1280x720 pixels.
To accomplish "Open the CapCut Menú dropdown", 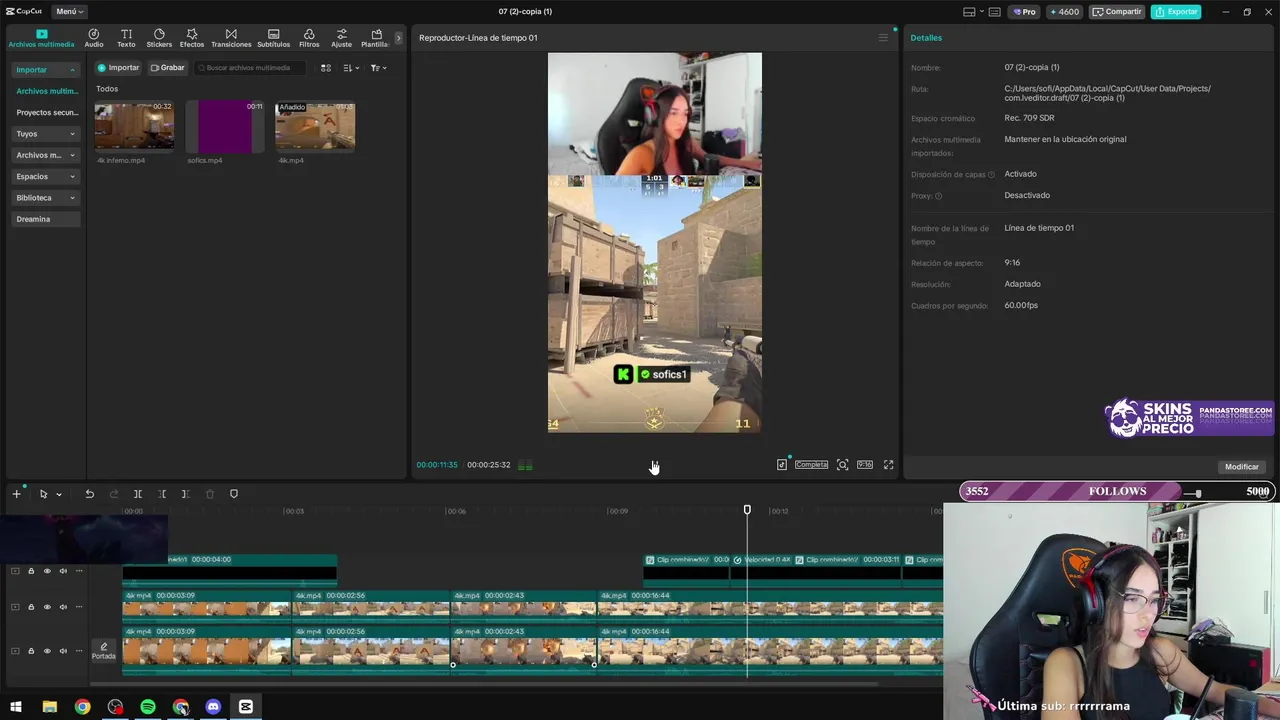I will (x=69, y=12).
